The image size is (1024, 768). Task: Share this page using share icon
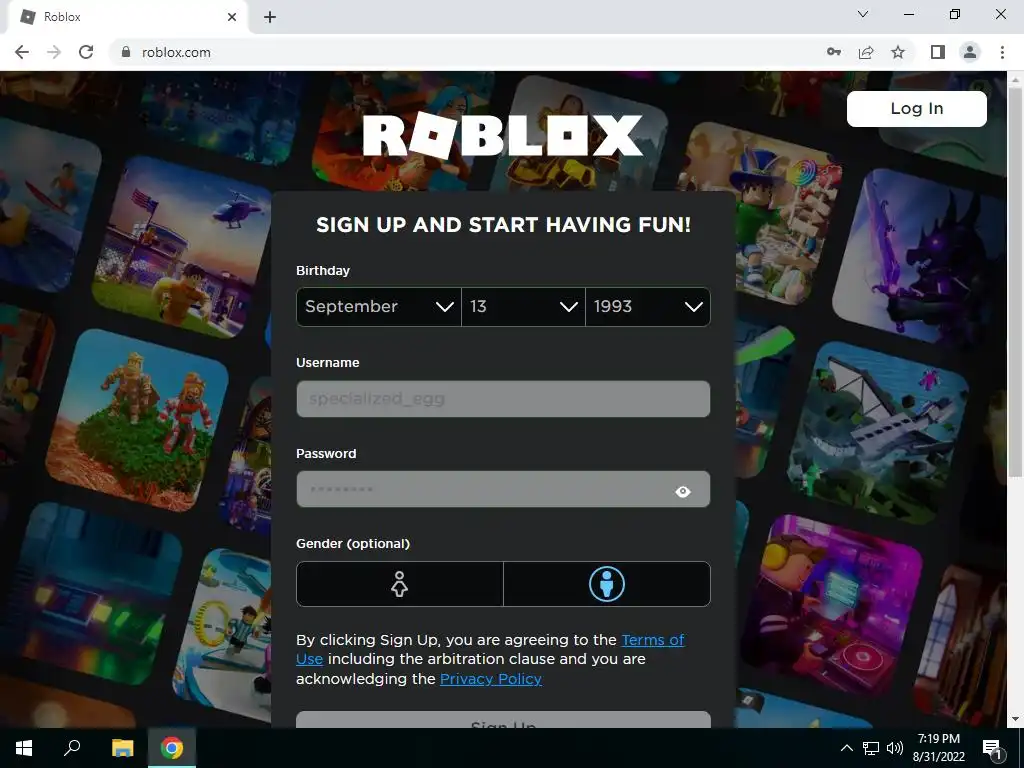tap(866, 52)
